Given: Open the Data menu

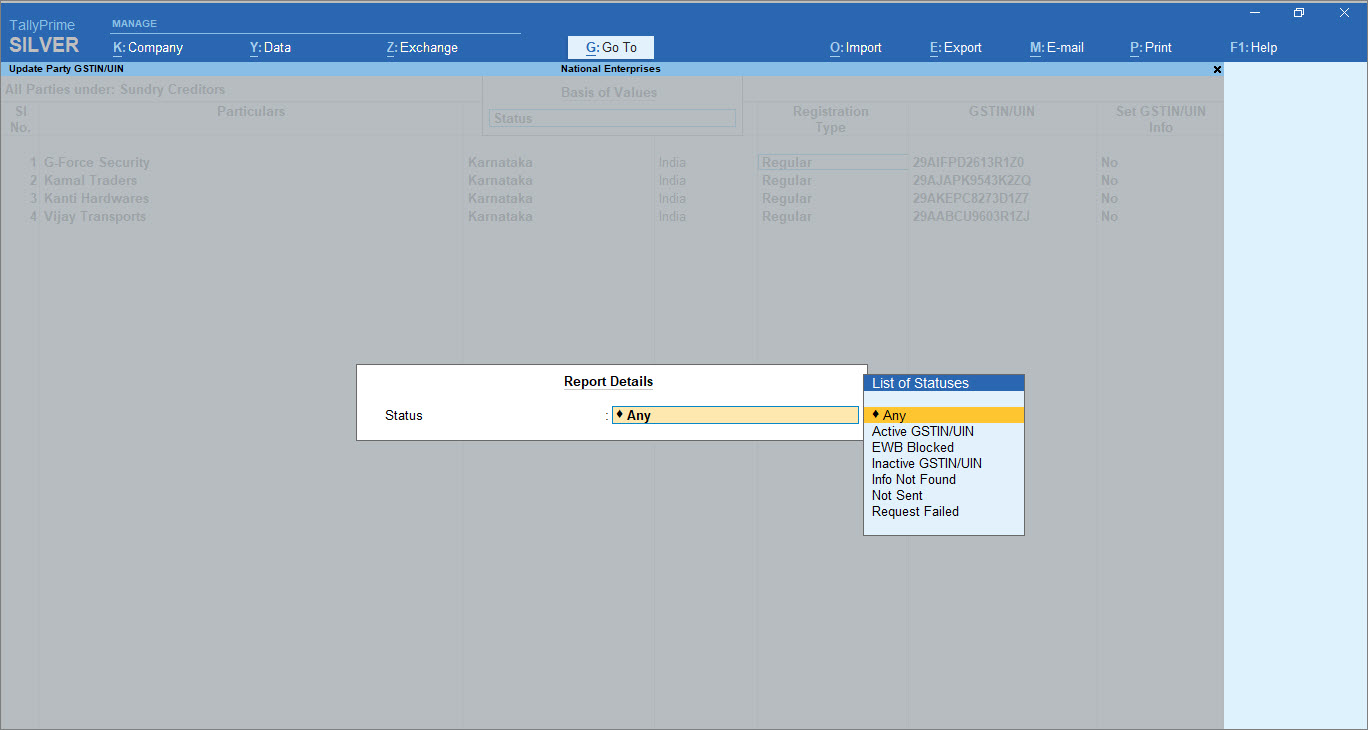Looking at the screenshot, I should point(270,47).
